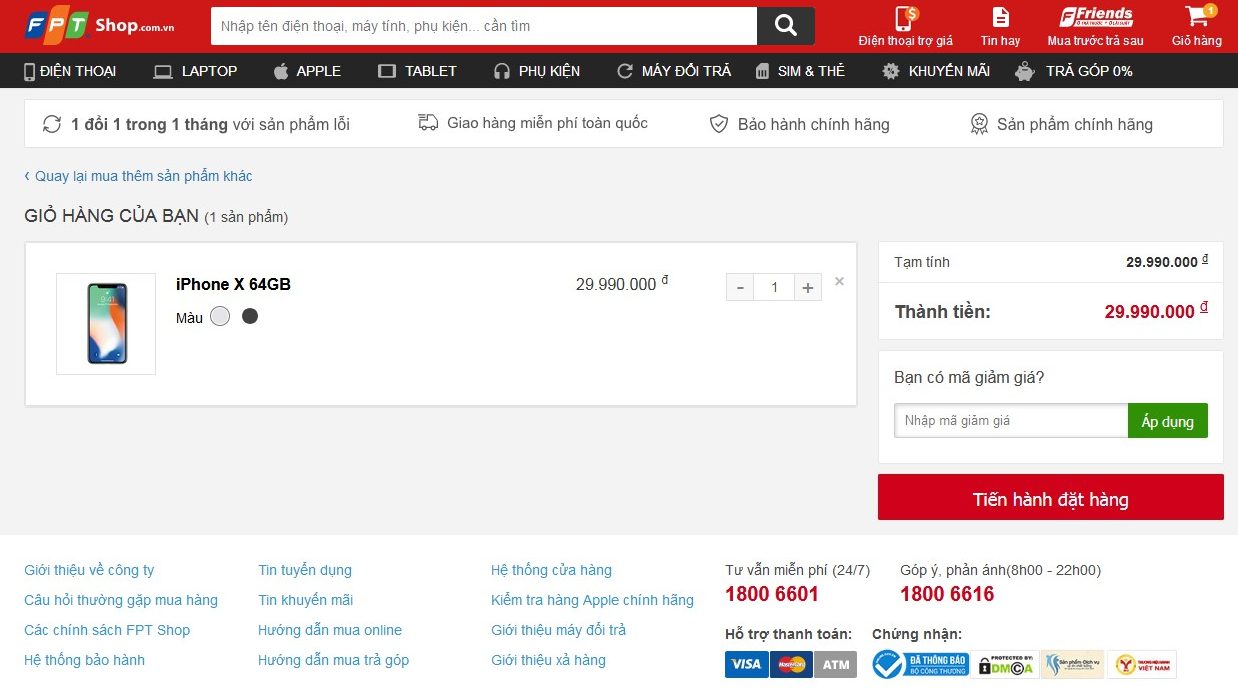Open the KHUYẾN MÃI menu
The image size is (1238, 699).
[x=936, y=71]
